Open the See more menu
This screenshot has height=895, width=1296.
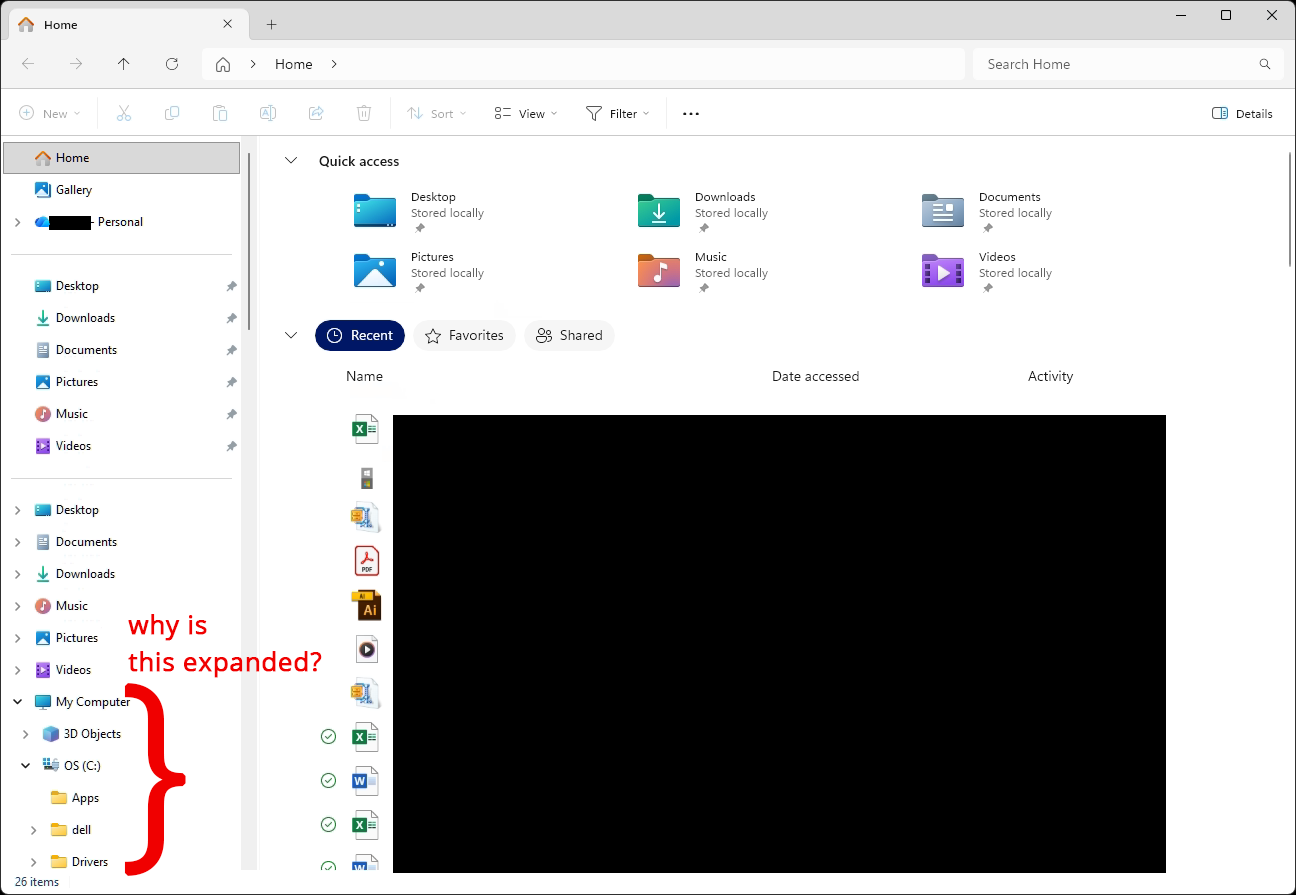[690, 113]
